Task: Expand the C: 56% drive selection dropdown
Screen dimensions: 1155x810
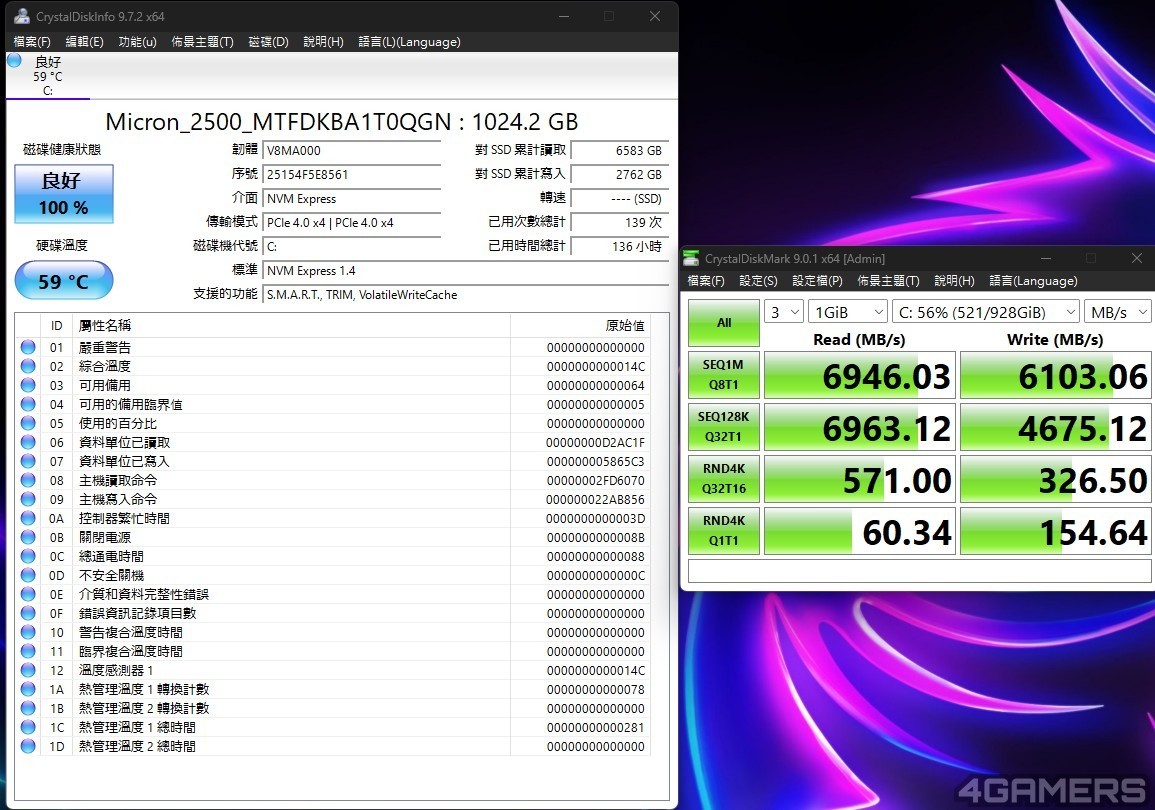Action: click(985, 312)
